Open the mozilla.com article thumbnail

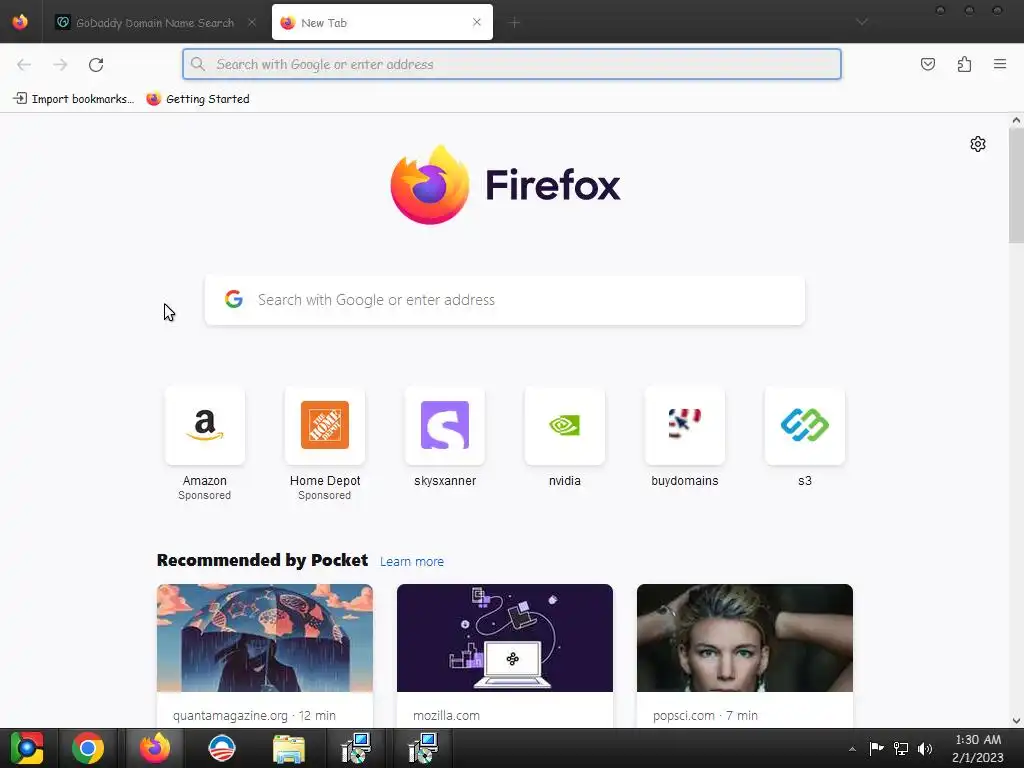point(505,638)
